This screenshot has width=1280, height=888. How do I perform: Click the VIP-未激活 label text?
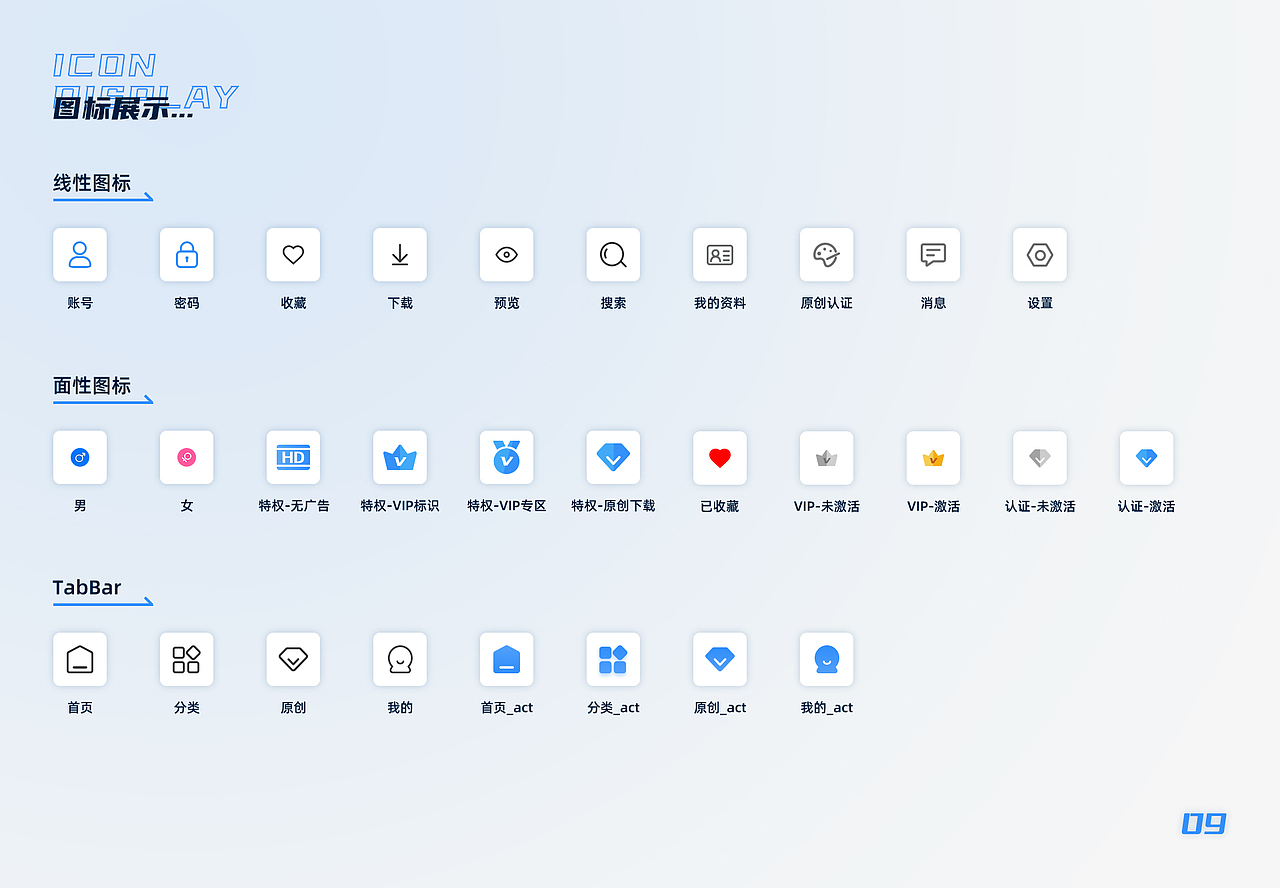827,506
